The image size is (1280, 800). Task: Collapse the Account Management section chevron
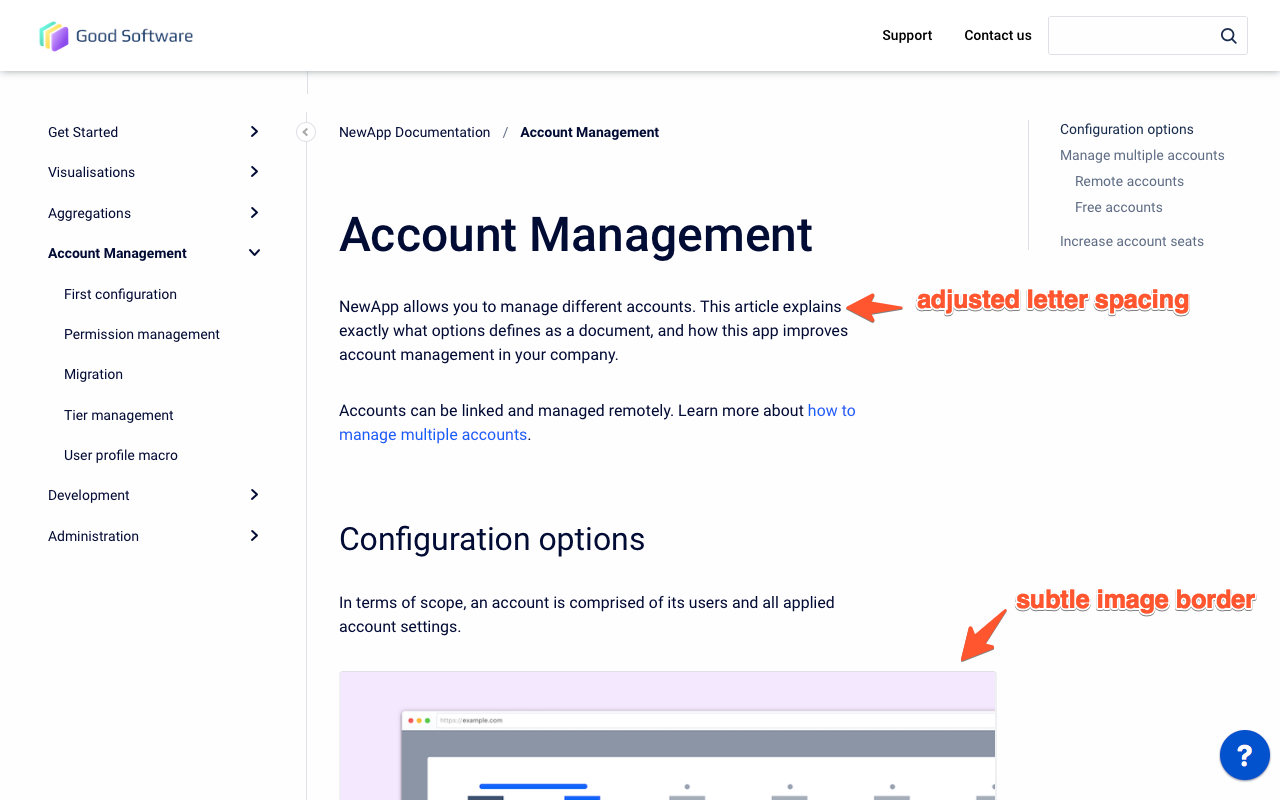pyautogui.click(x=254, y=253)
